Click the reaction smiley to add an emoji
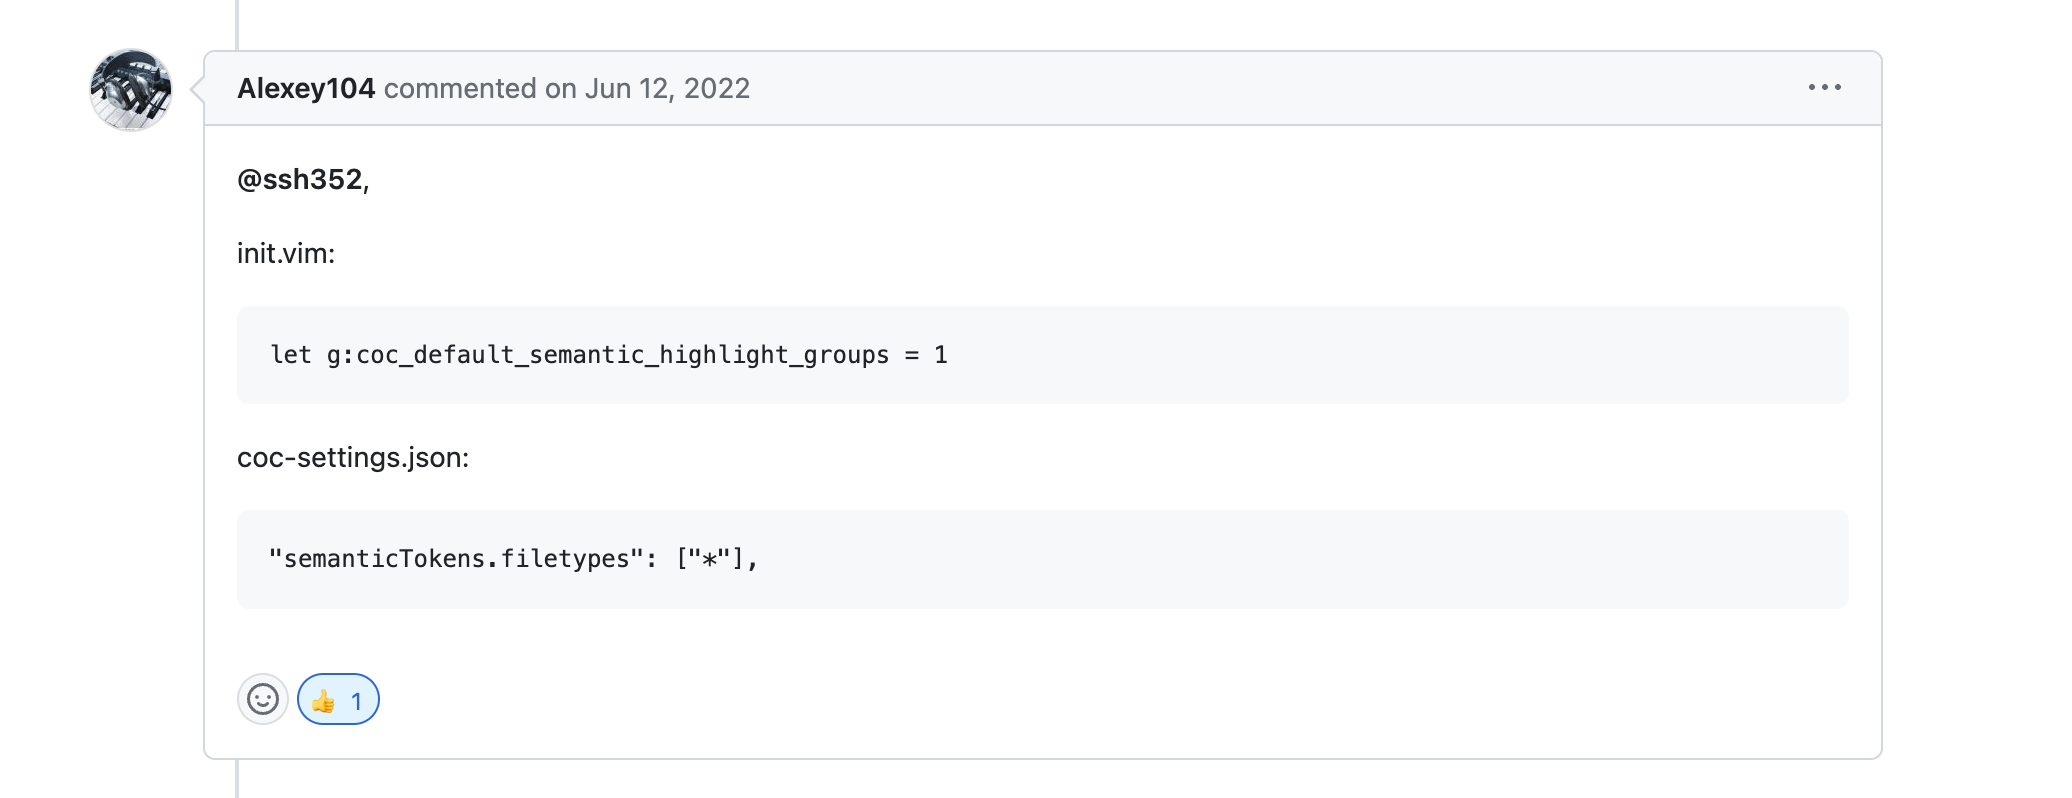Image resolution: width=2072 pixels, height=798 pixels. point(263,700)
